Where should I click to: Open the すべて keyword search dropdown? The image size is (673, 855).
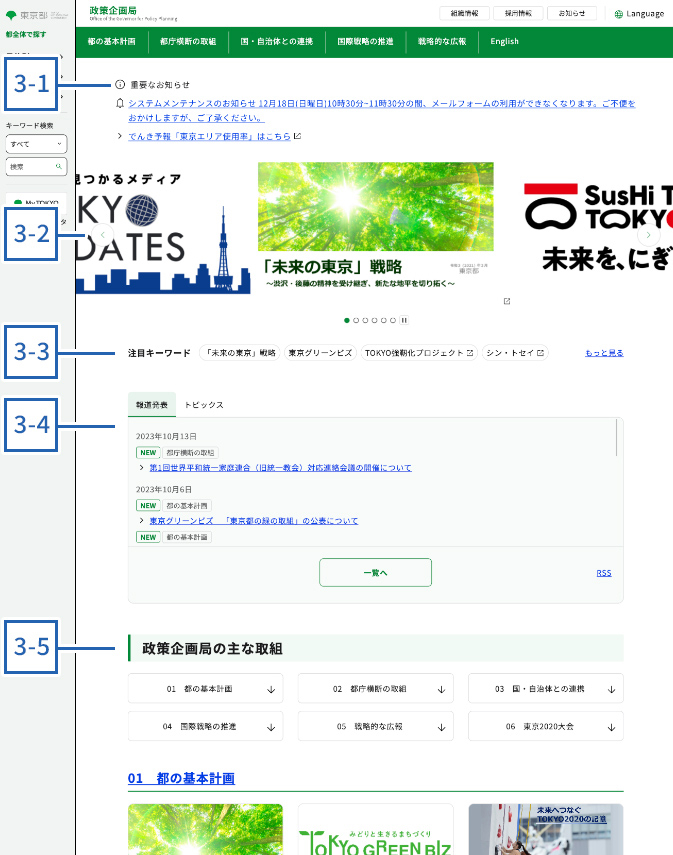36,144
